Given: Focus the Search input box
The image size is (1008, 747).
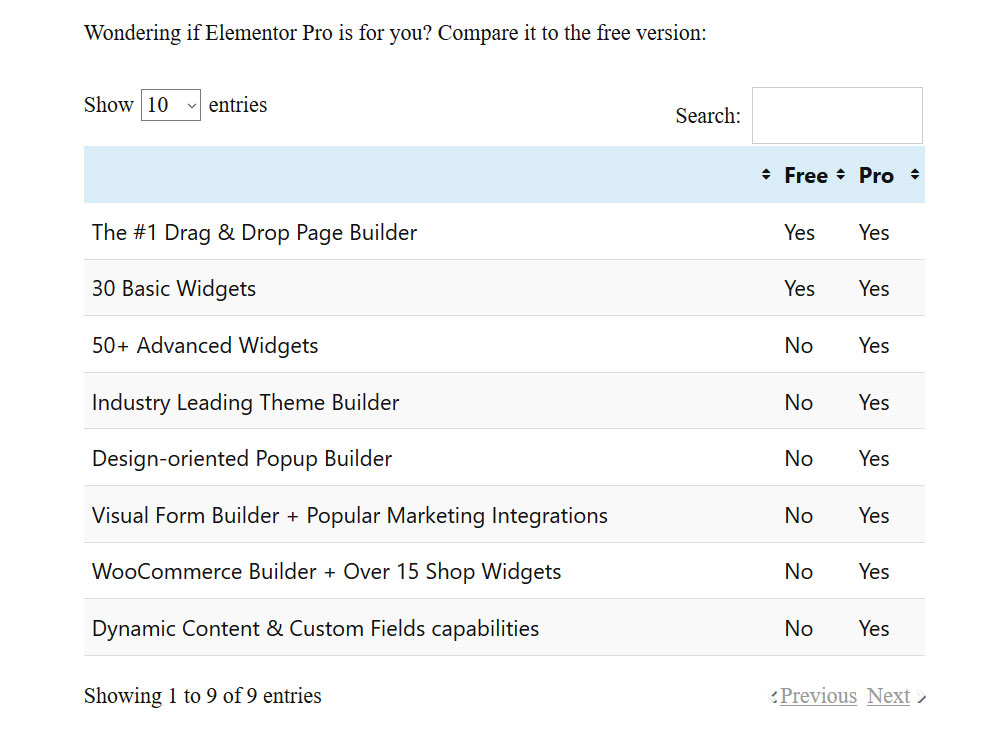Looking at the screenshot, I should pyautogui.click(x=837, y=116).
